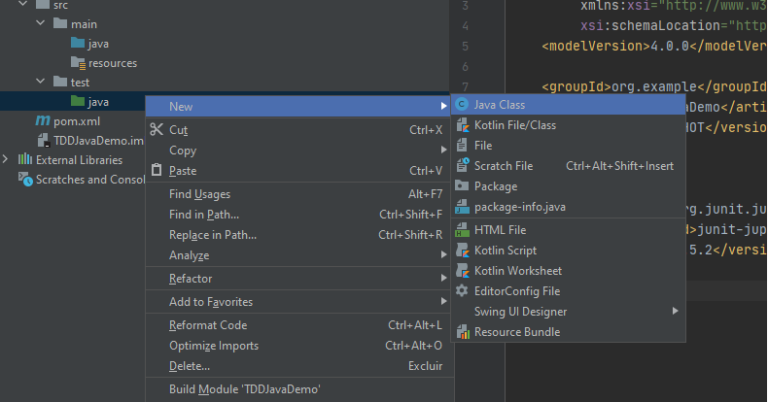Click the EditorConfig File gear icon
Screen dimensions: 768x402
[462, 291]
